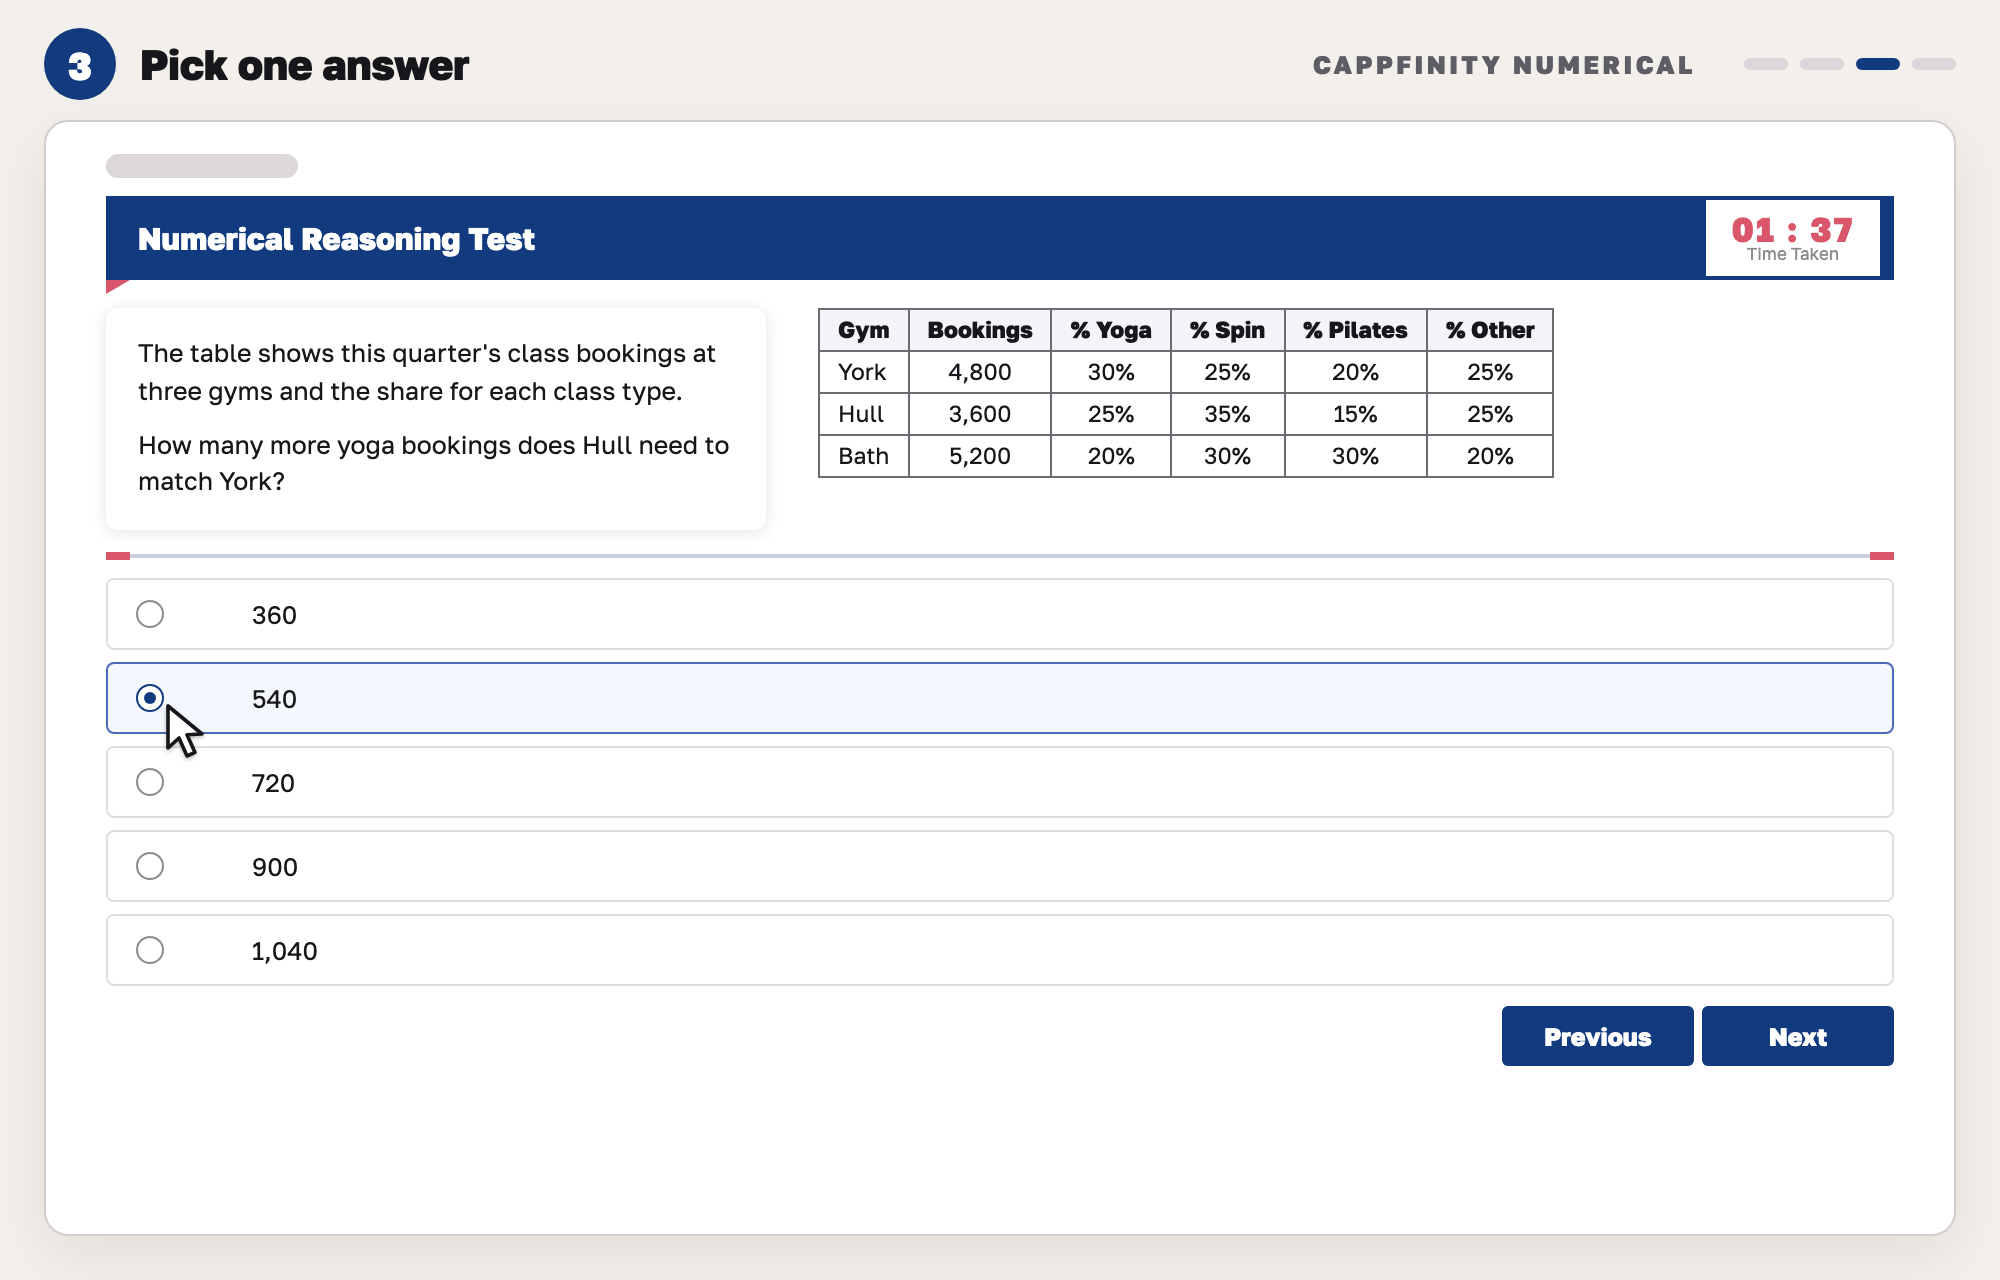Click the 01 : 37 time taken display
The height and width of the screenshot is (1280, 2000).
coord(1793,238)
